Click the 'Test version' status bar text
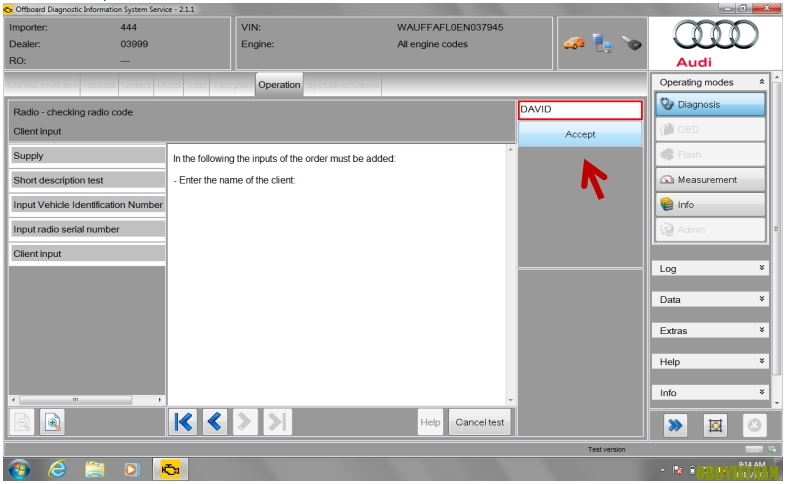 tap(607, 449)
